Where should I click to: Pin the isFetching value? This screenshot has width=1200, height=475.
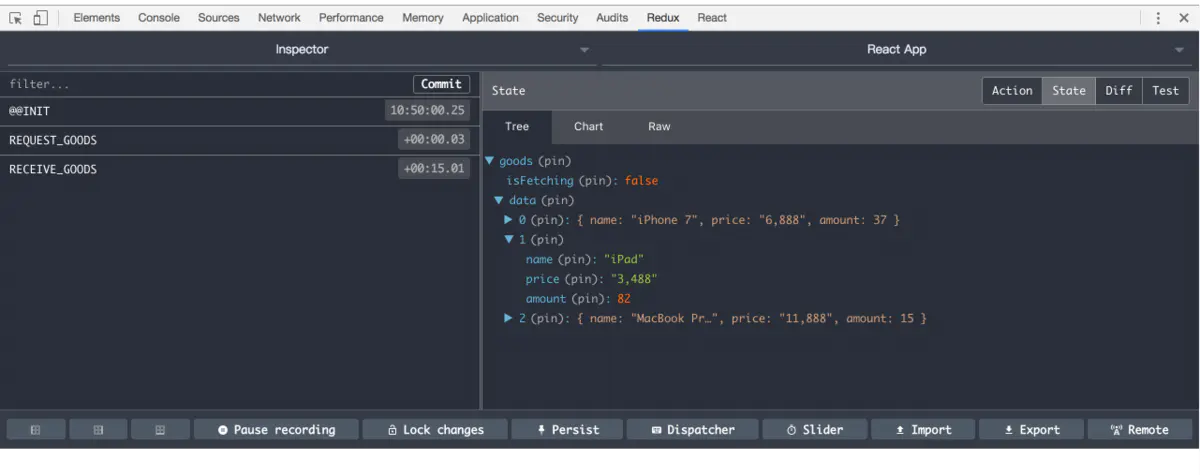pyautogui.click(x=597, y=181)
